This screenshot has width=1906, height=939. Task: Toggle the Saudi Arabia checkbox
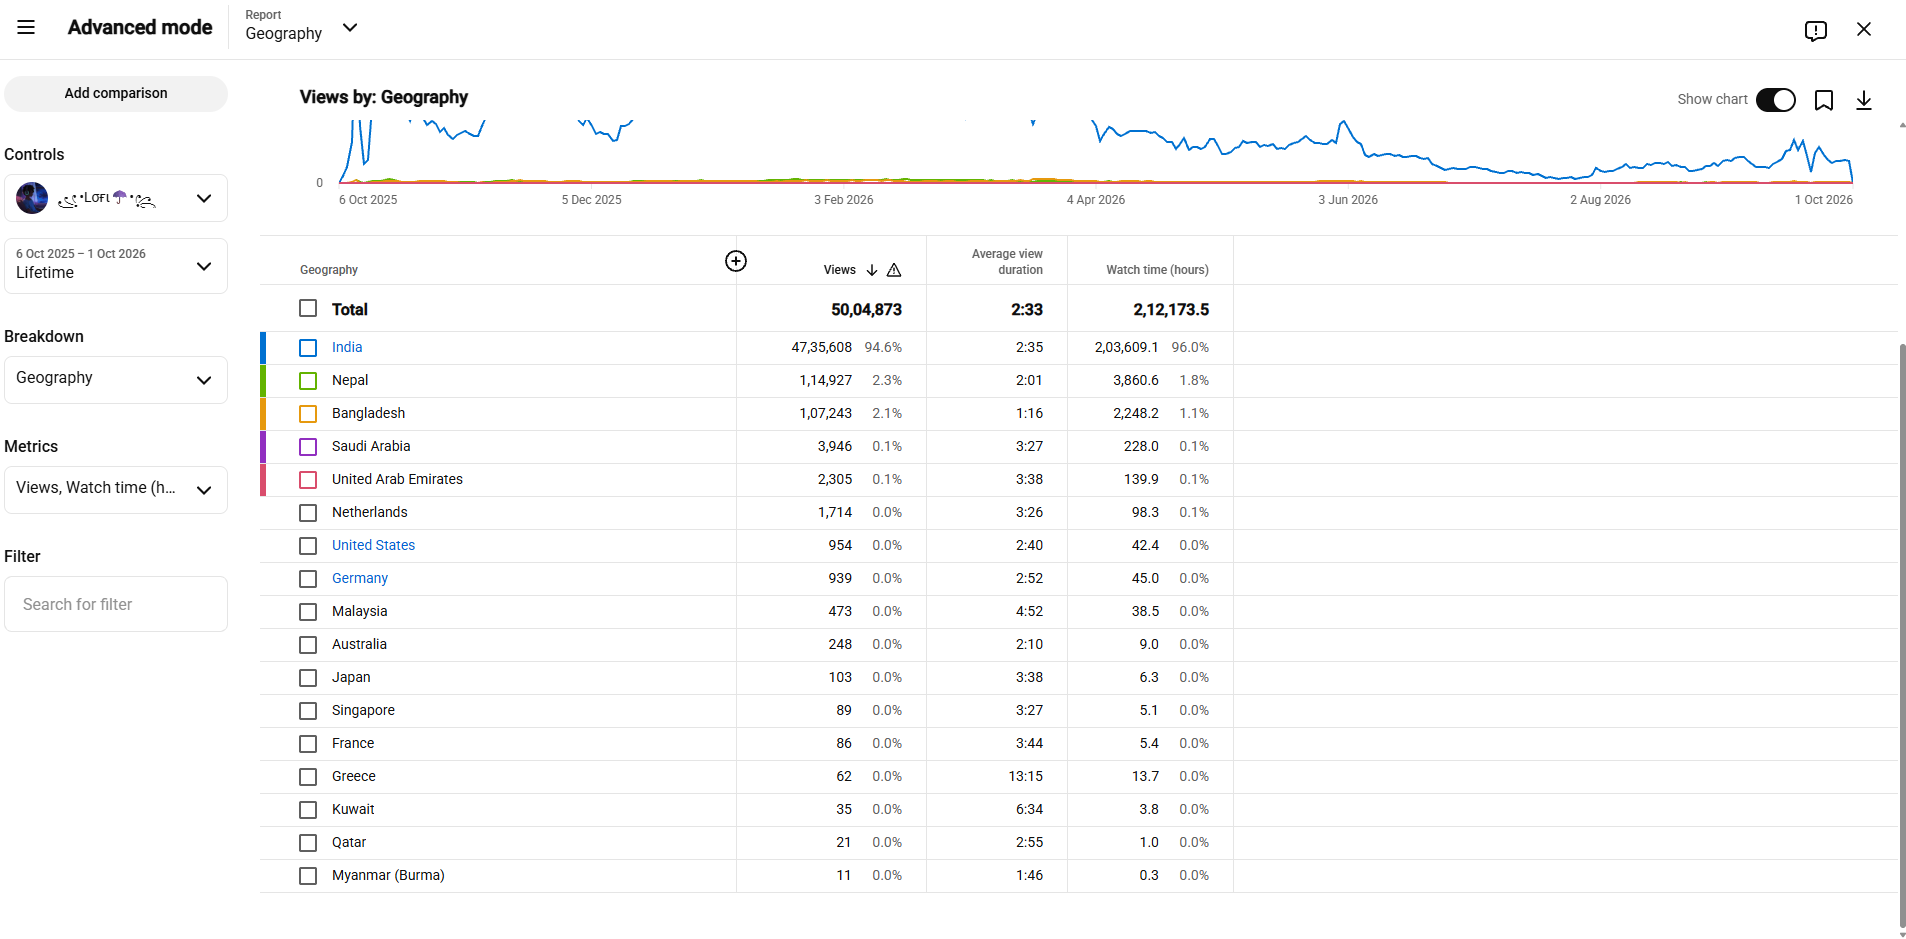(x=308, y=447)
